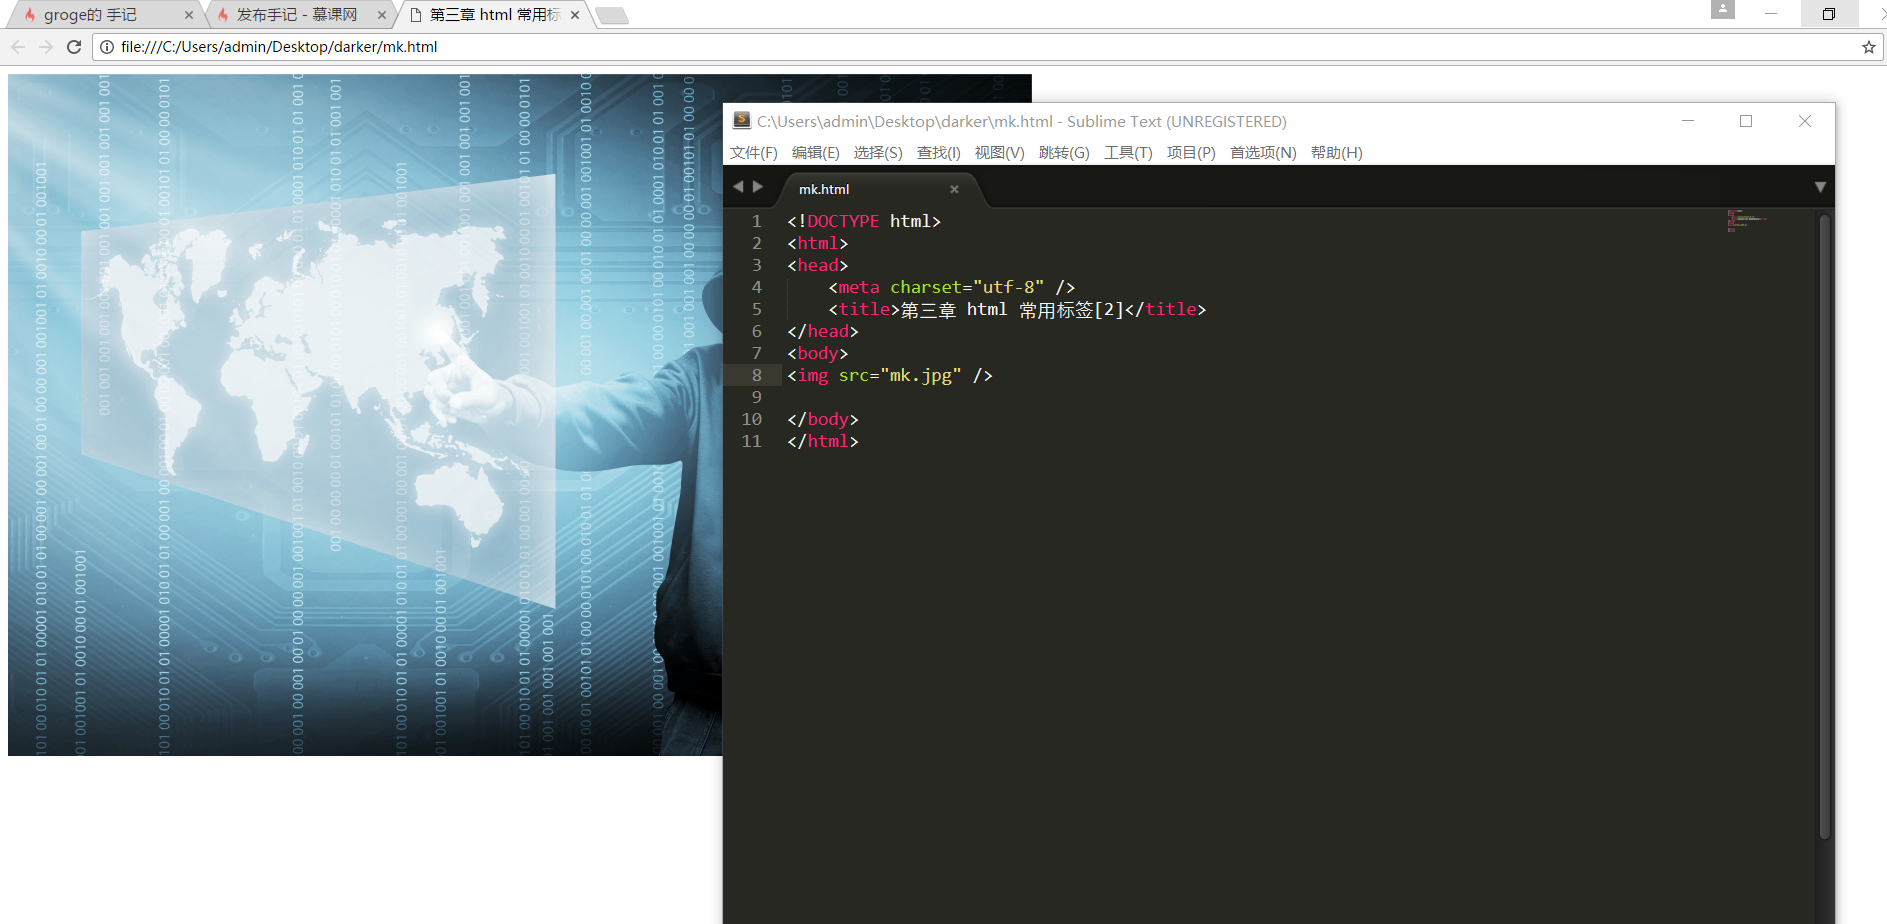1887x924 pixels.
Task: Click the Sublime Text app icon in title bar
Action: (x=742, y=121)
